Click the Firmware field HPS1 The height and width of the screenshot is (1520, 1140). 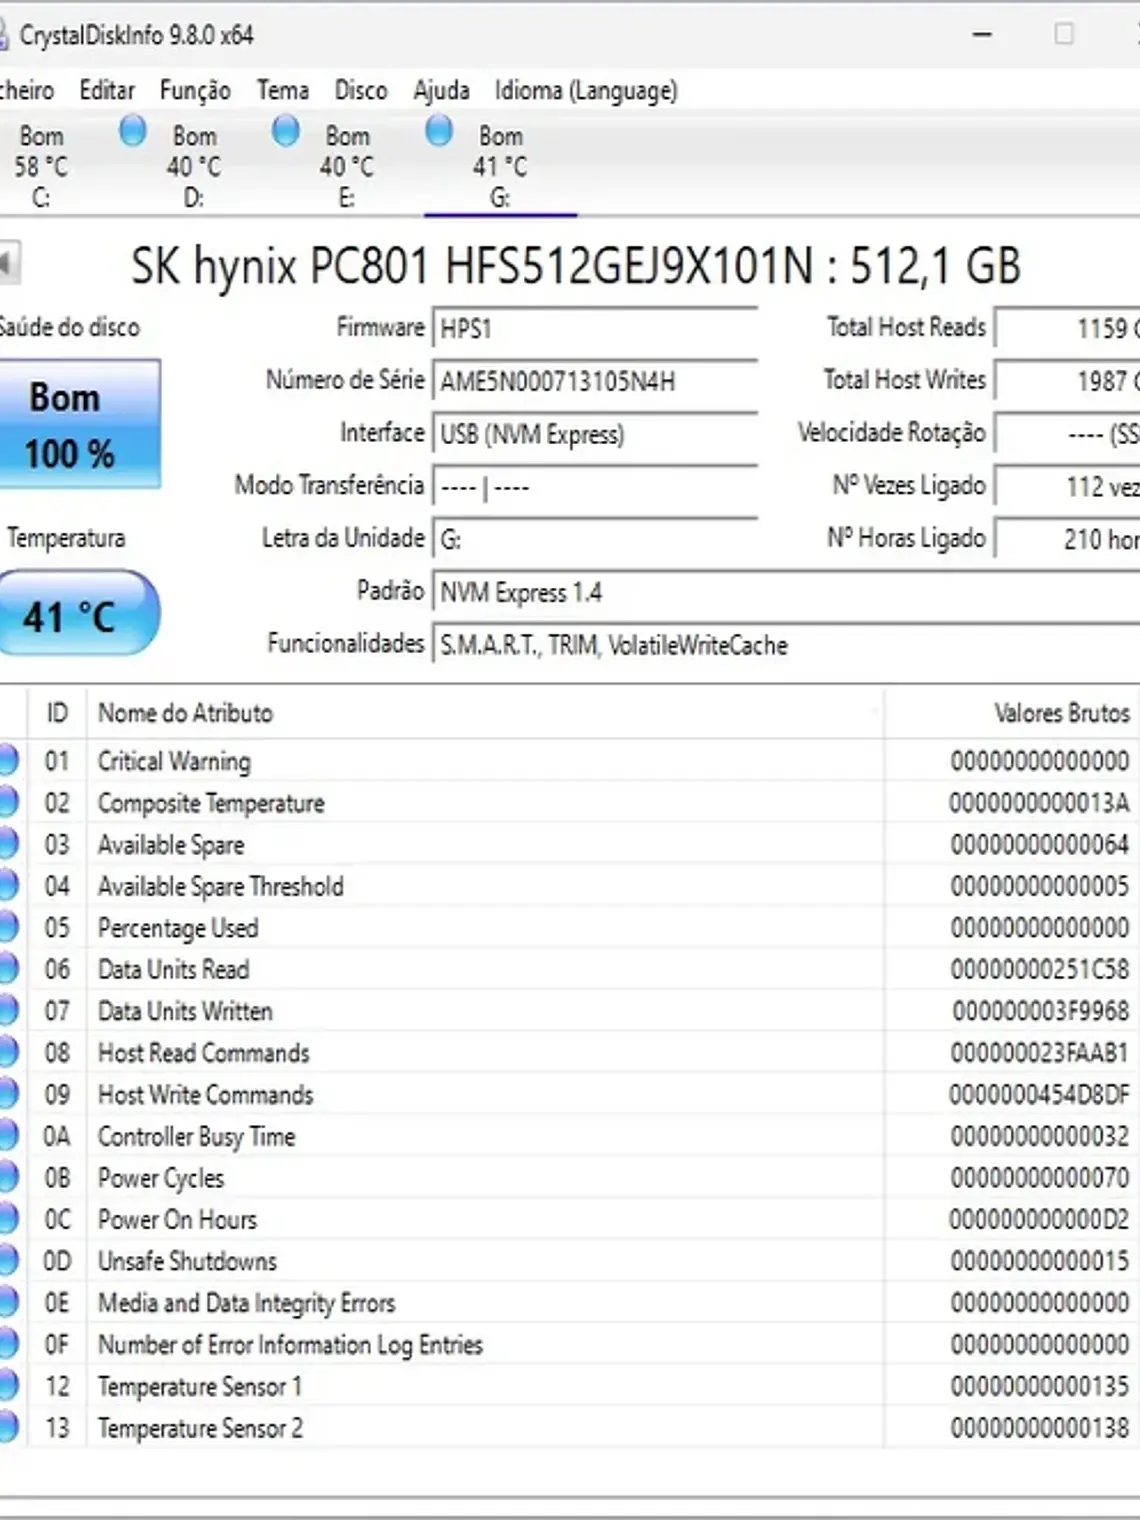595,329
